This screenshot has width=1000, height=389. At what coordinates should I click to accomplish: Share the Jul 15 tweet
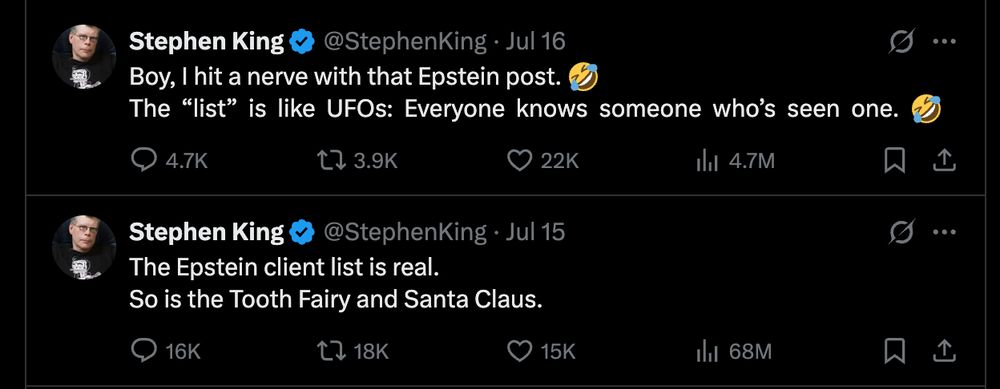pyautogui.click(x=945, y=351)
